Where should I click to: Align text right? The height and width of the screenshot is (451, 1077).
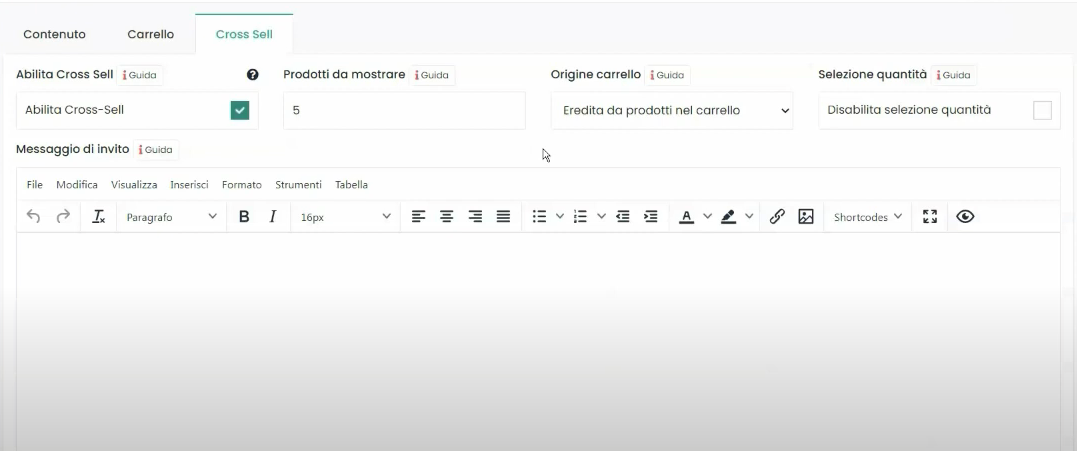(x=475, y=217)
